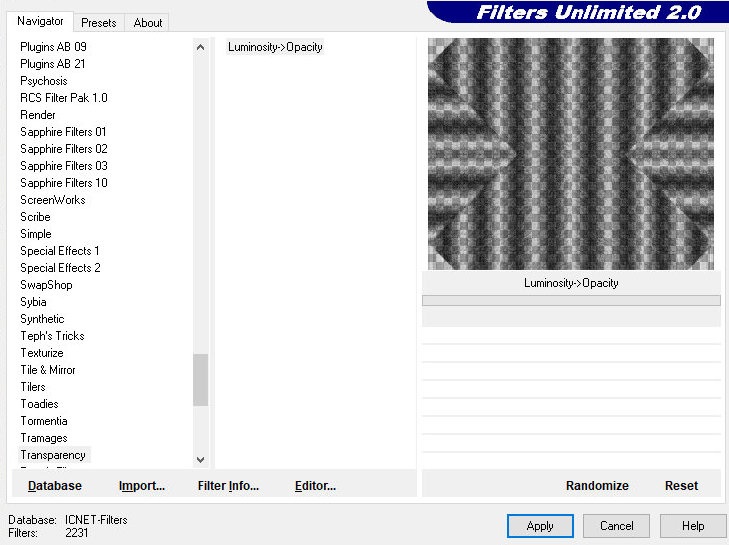This screenshot has height=545, width=729.
Task: Select Tile & Mirror category
Action: [48, 370]
